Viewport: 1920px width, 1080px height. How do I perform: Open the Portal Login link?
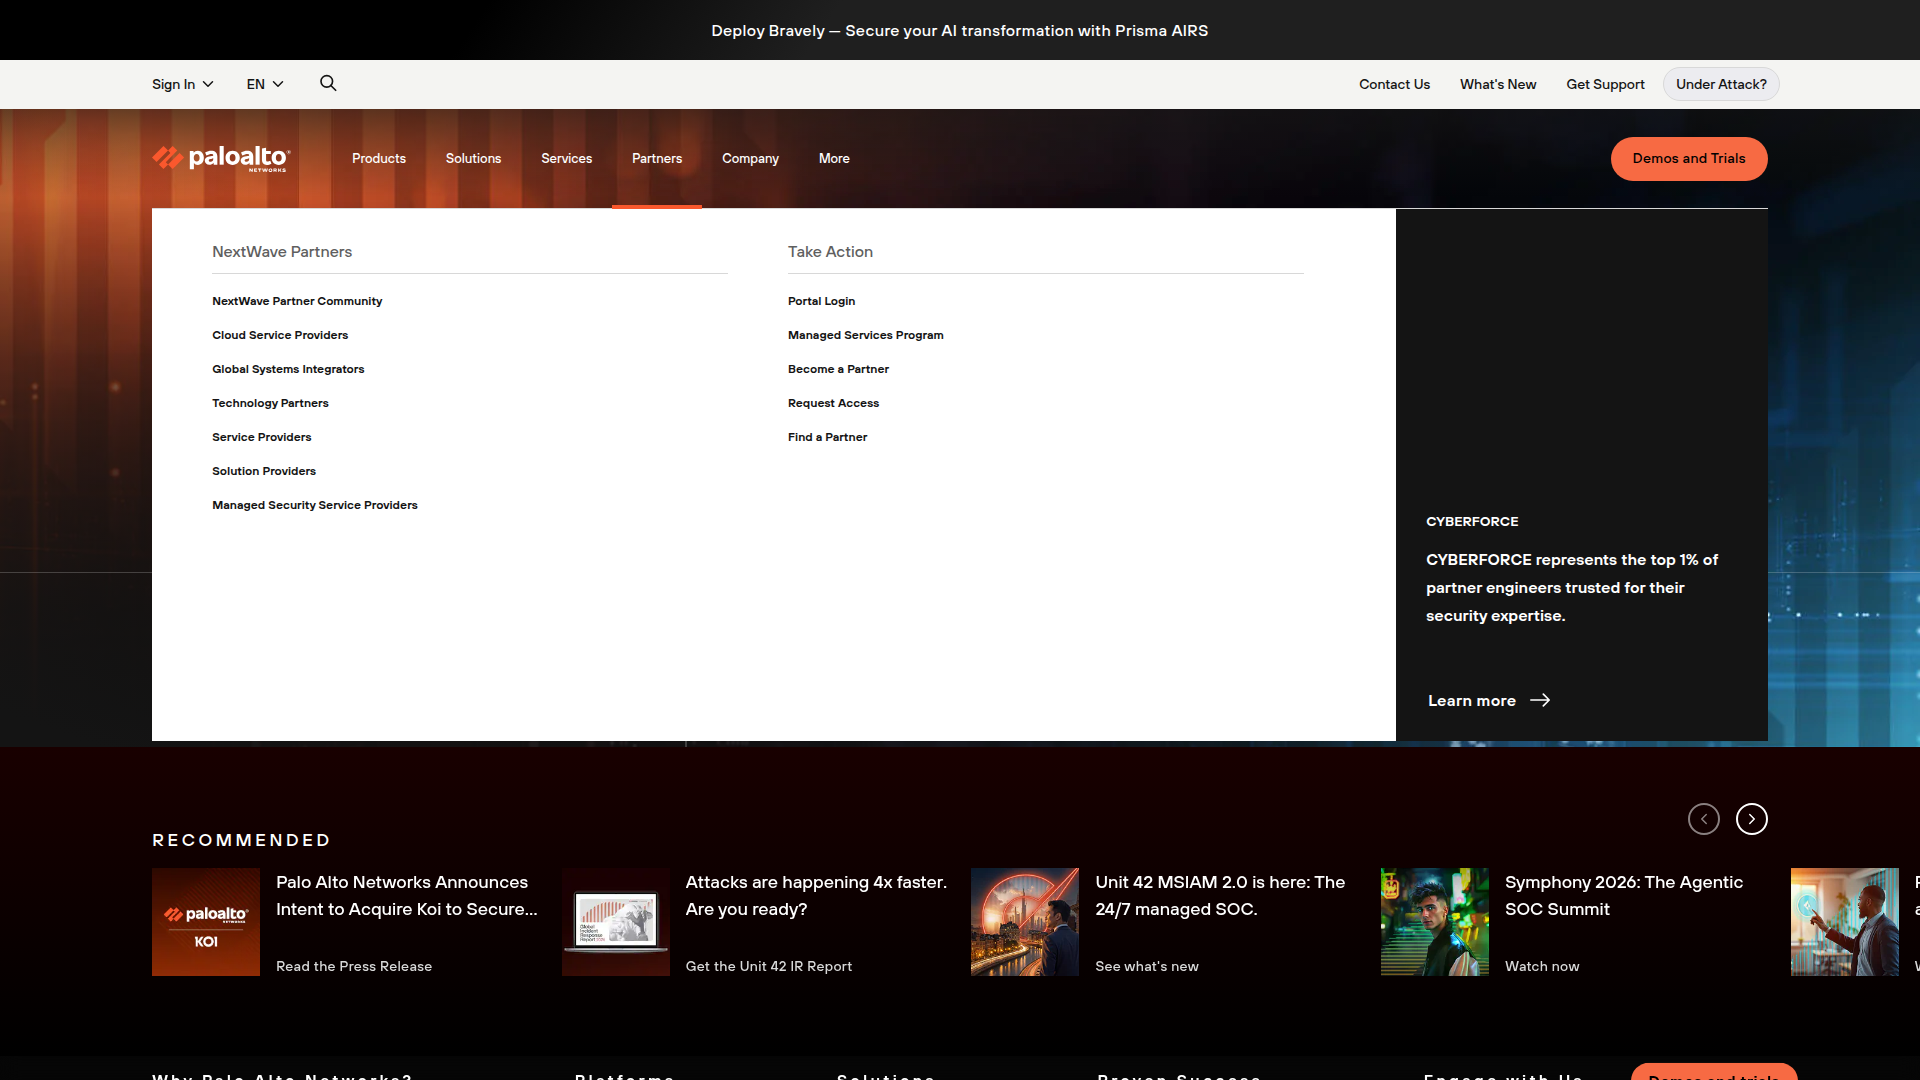pyautogui.click(x=821, y=301)
